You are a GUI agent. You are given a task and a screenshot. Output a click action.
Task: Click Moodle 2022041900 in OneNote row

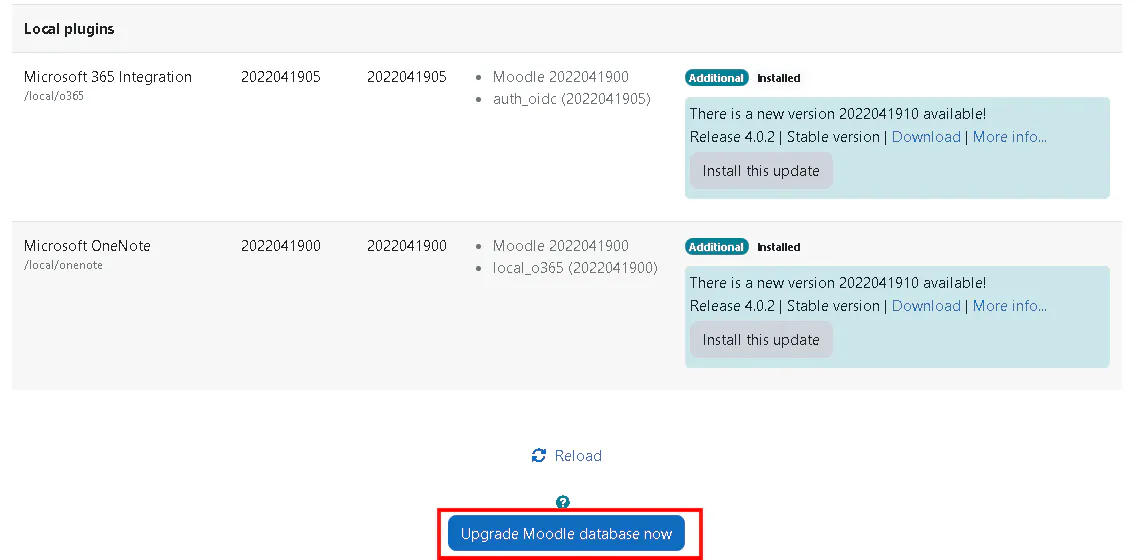point(561,245)
